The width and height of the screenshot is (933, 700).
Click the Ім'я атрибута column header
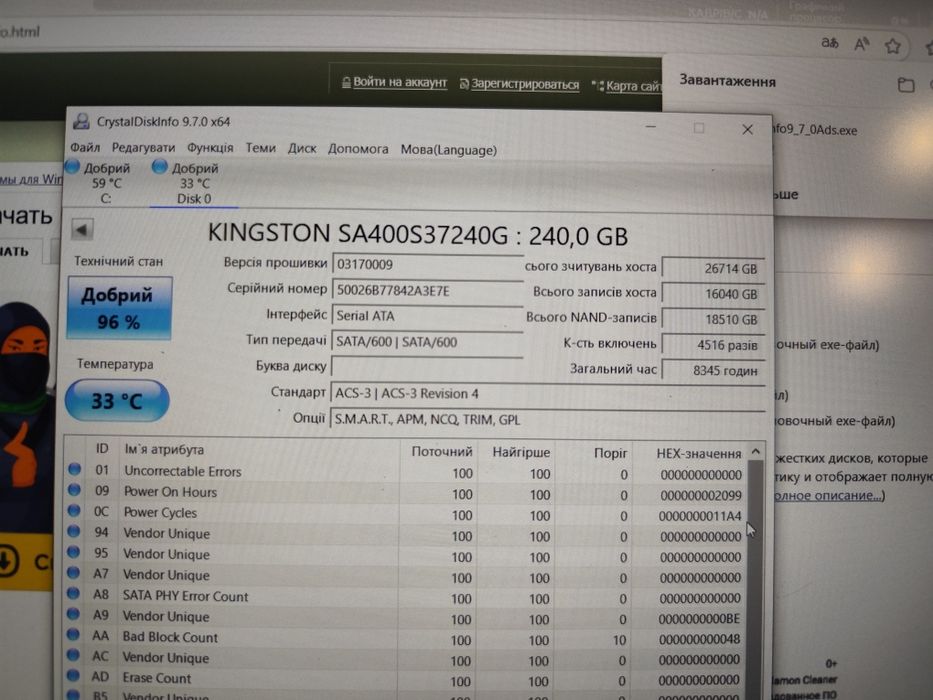(x=164, y=449)
